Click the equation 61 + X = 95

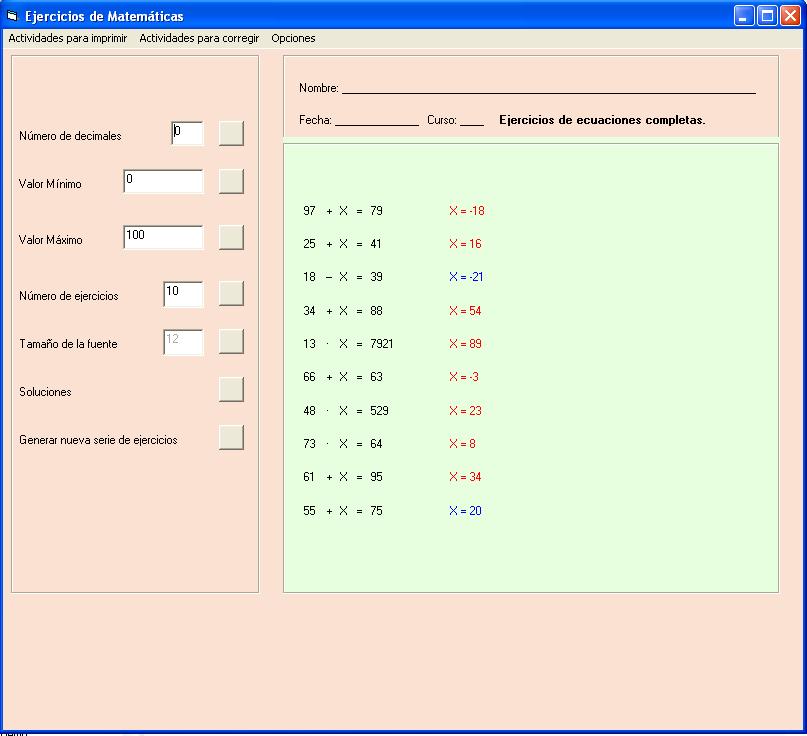point(343,477)
